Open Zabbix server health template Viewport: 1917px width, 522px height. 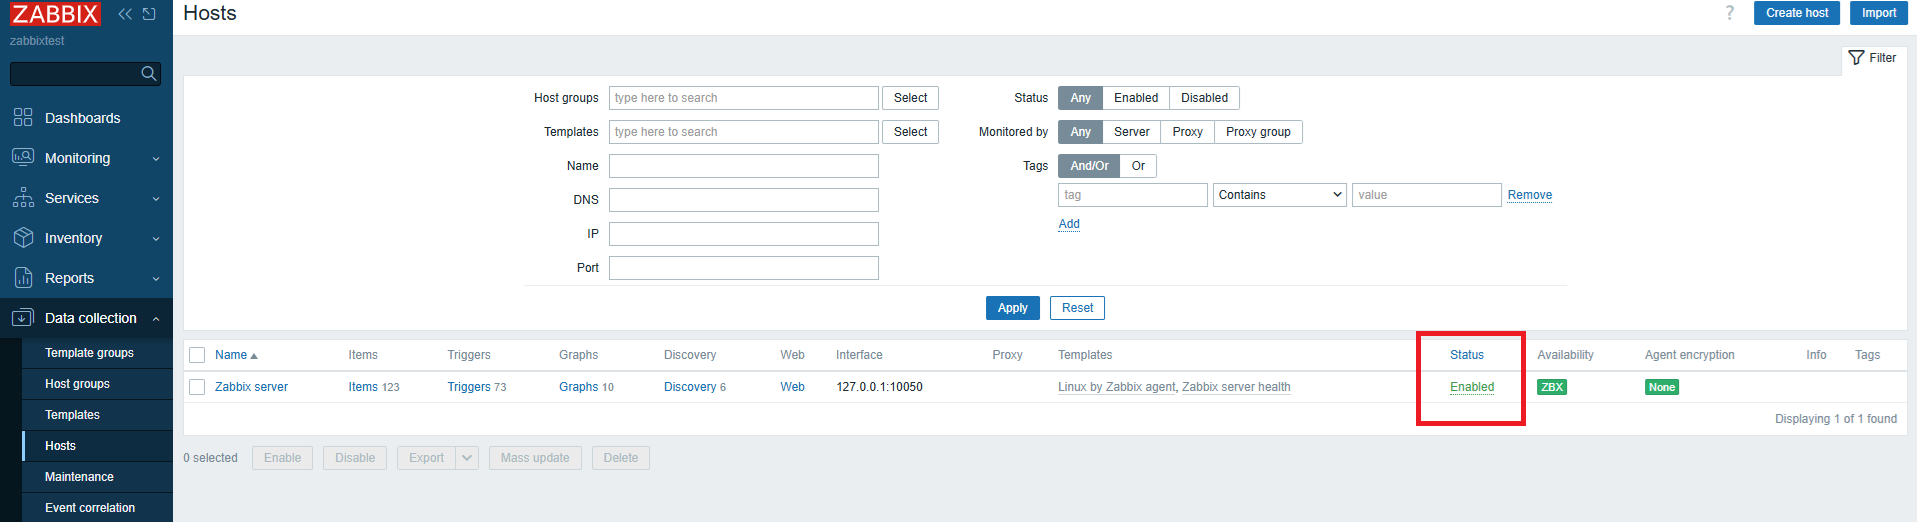coord(1236,387)
